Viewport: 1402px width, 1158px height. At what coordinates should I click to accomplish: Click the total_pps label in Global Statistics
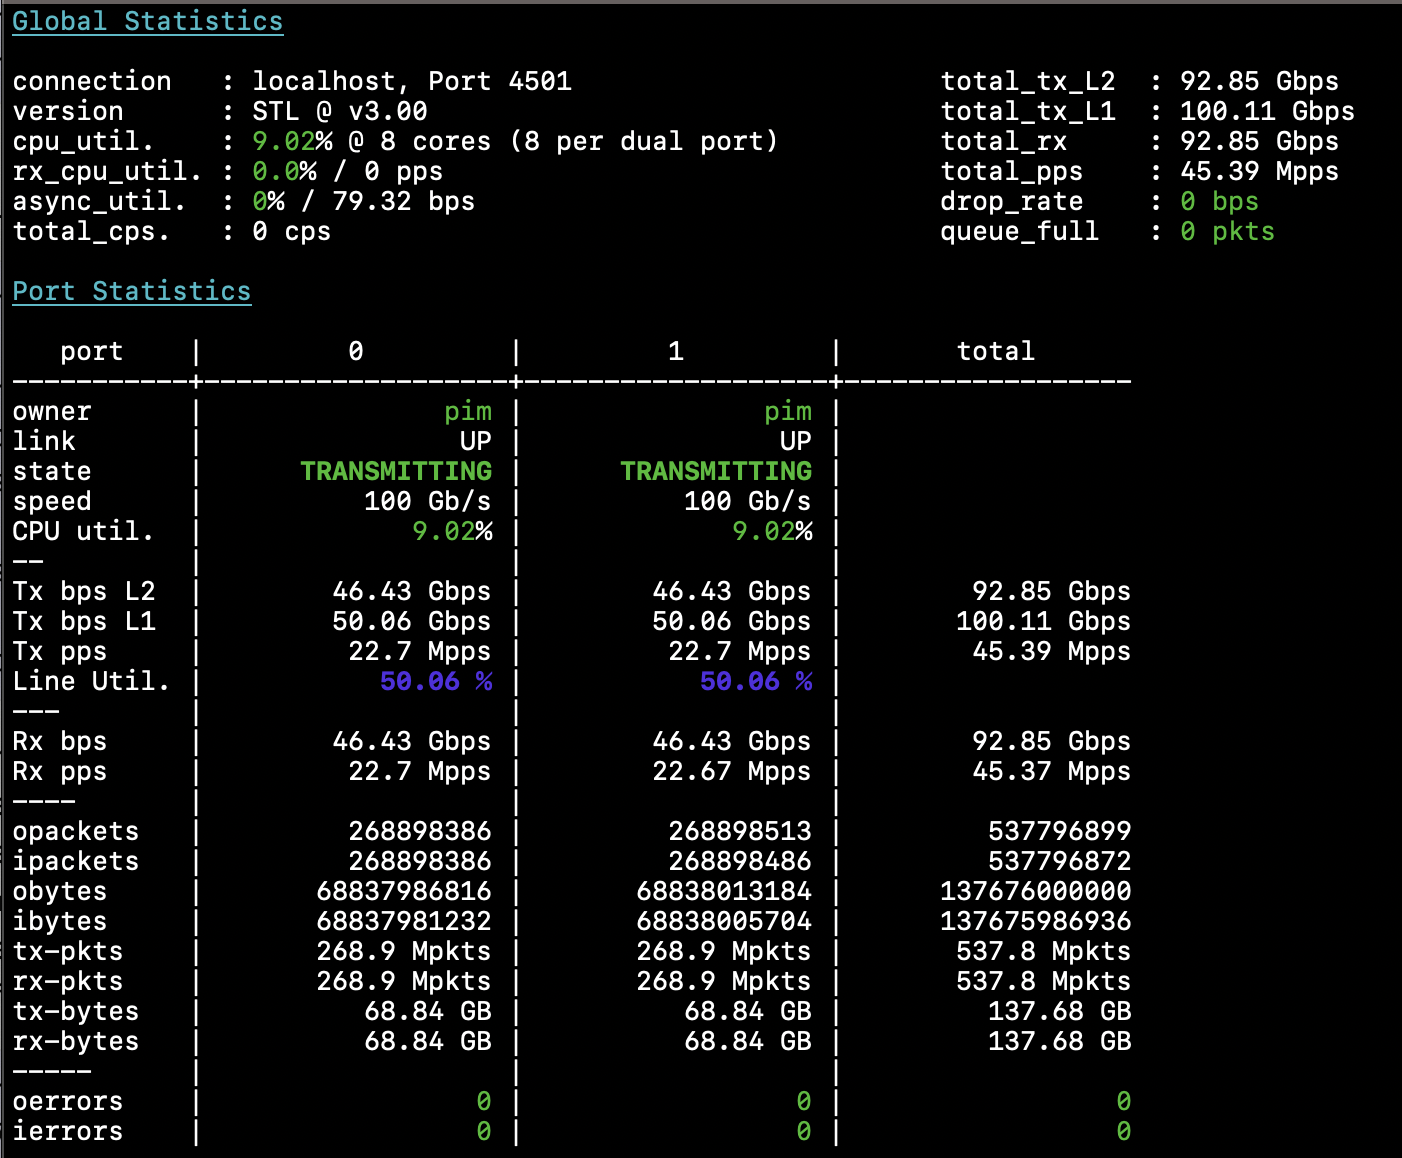[1011, 171]
